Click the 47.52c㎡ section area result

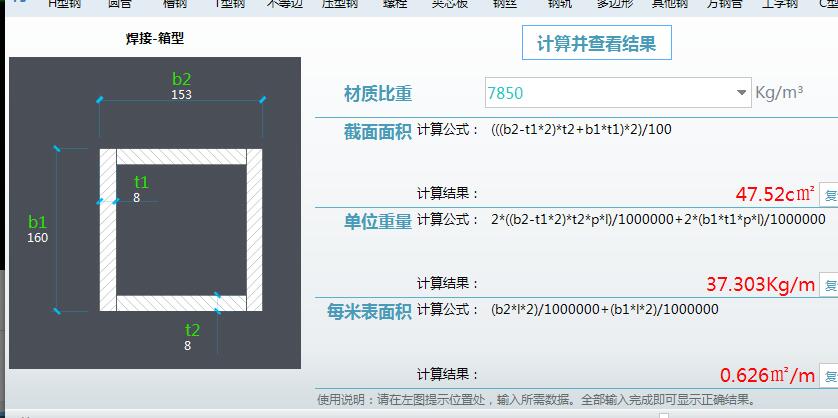tap(775, 194)
